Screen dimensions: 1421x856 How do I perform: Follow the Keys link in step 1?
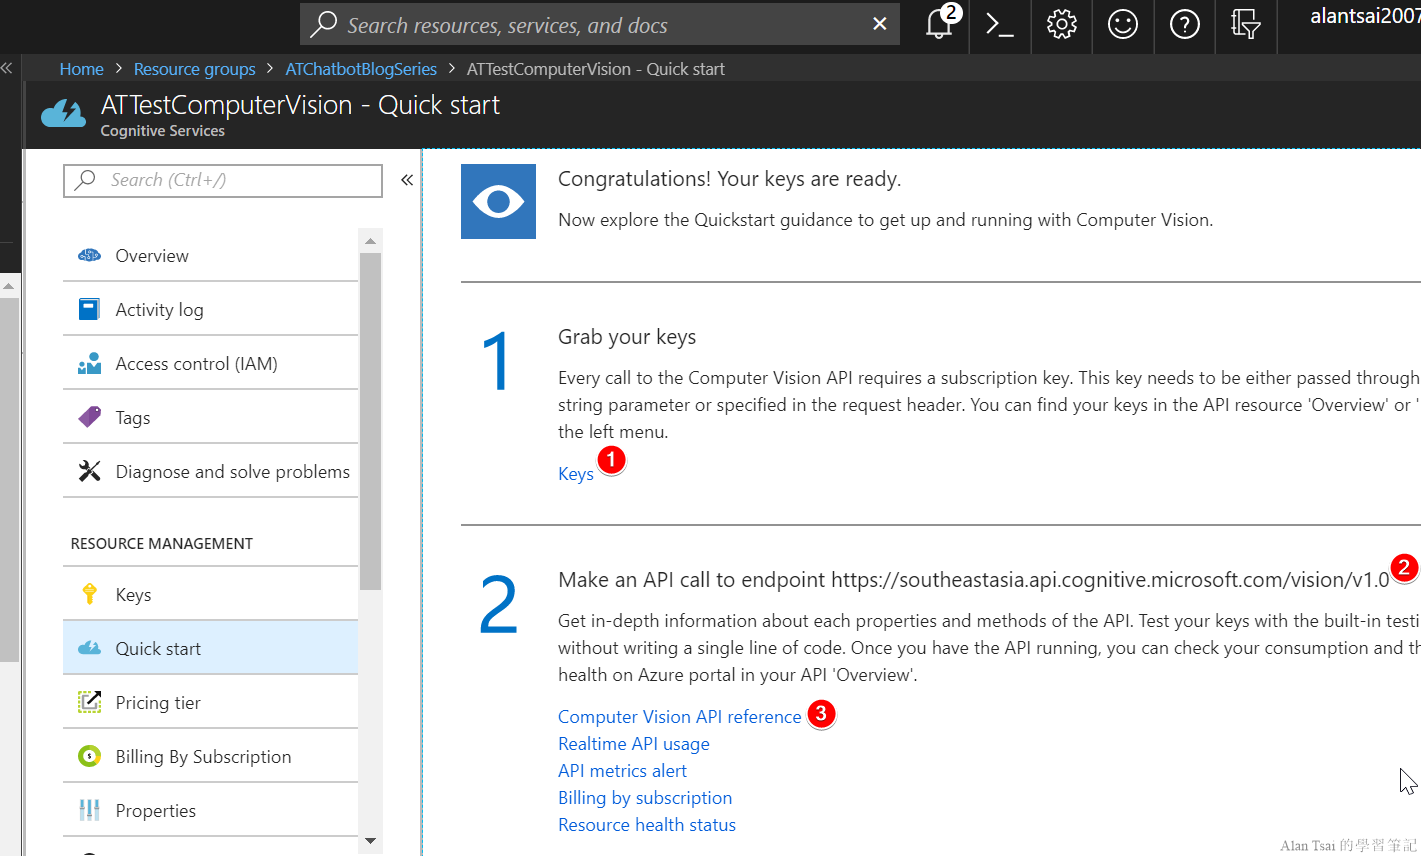coord(576,474)
